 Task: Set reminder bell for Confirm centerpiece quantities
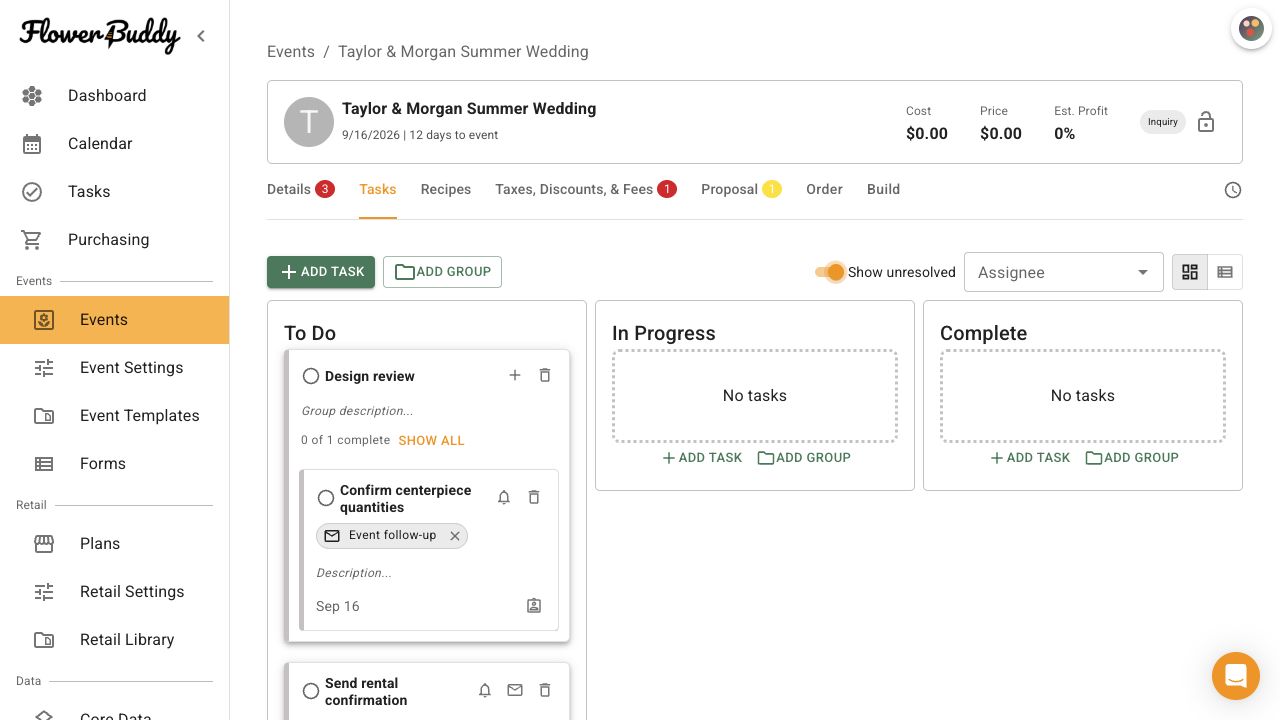pos(504,497)
